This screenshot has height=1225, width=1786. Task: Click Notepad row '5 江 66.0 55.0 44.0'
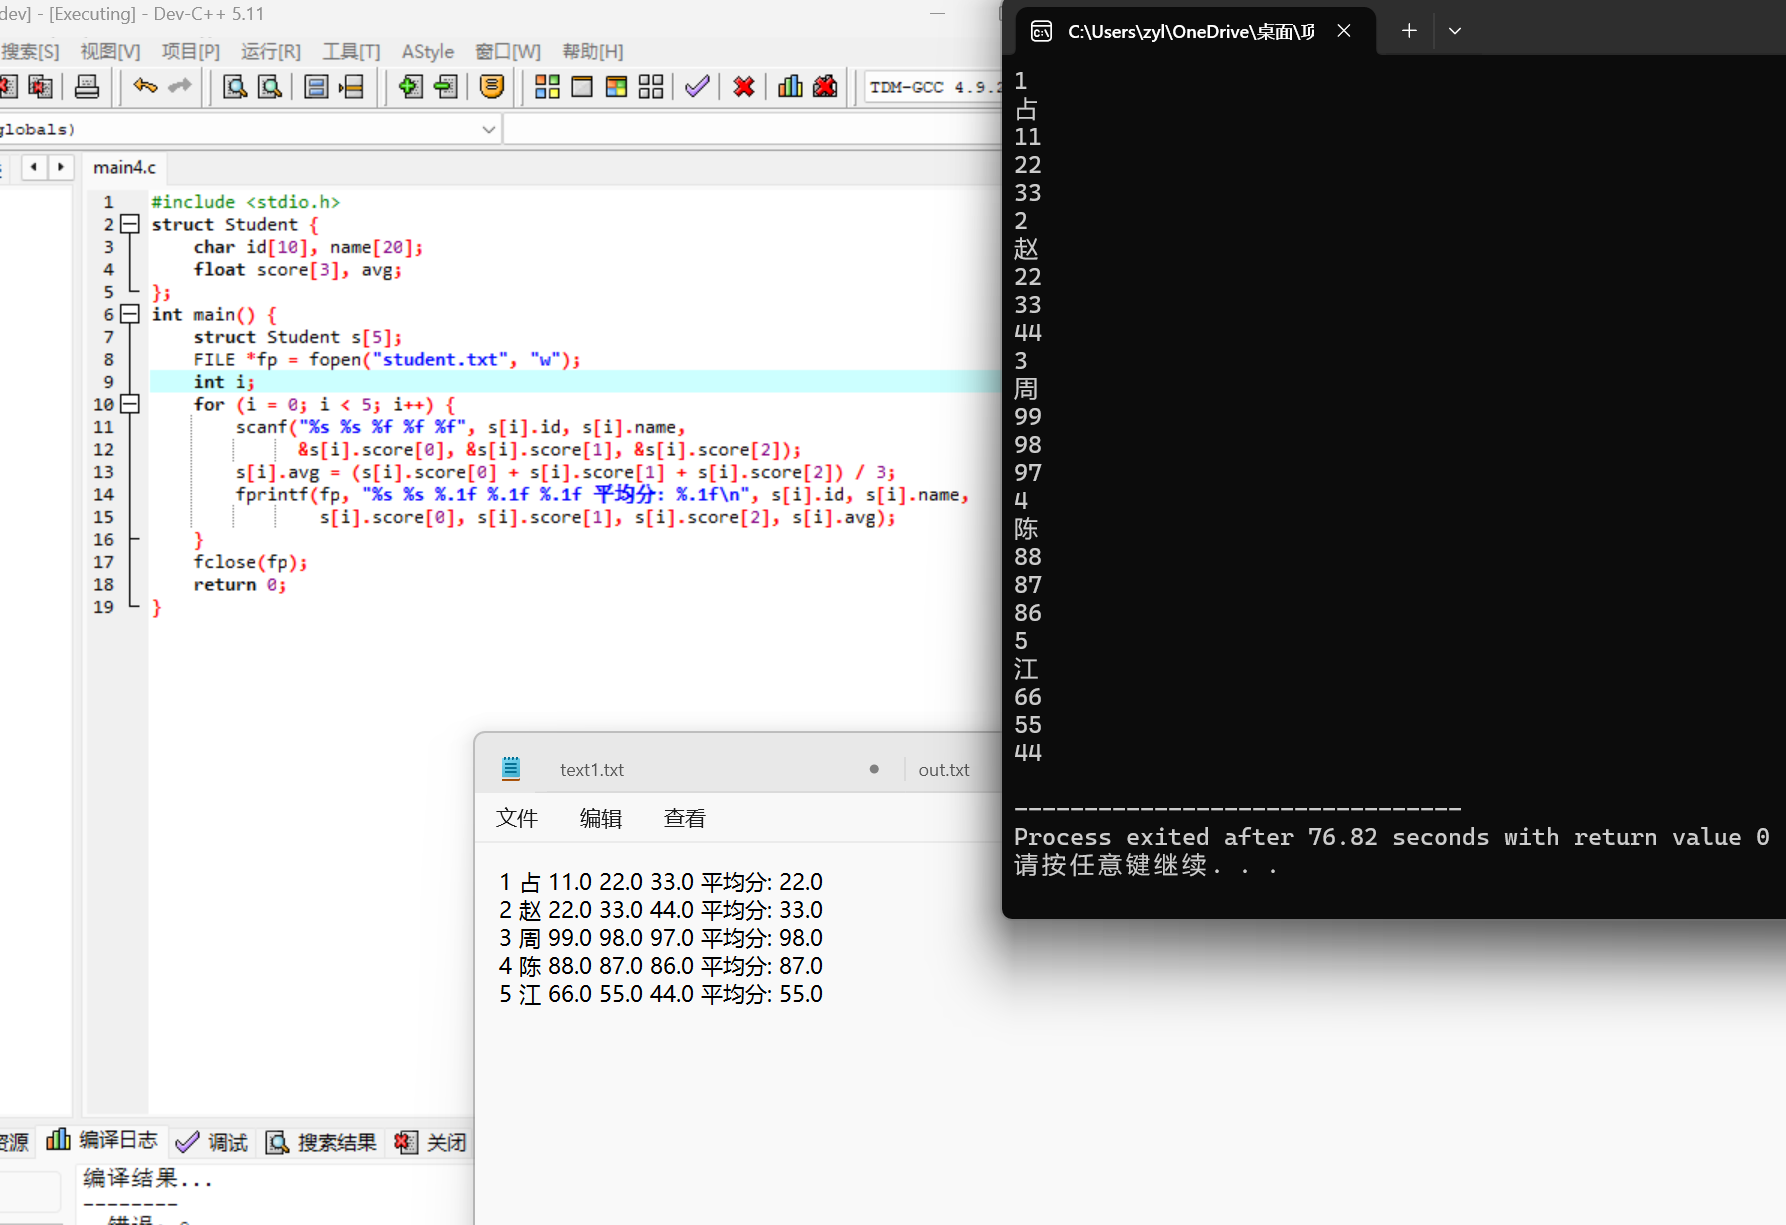pos(660,994)
